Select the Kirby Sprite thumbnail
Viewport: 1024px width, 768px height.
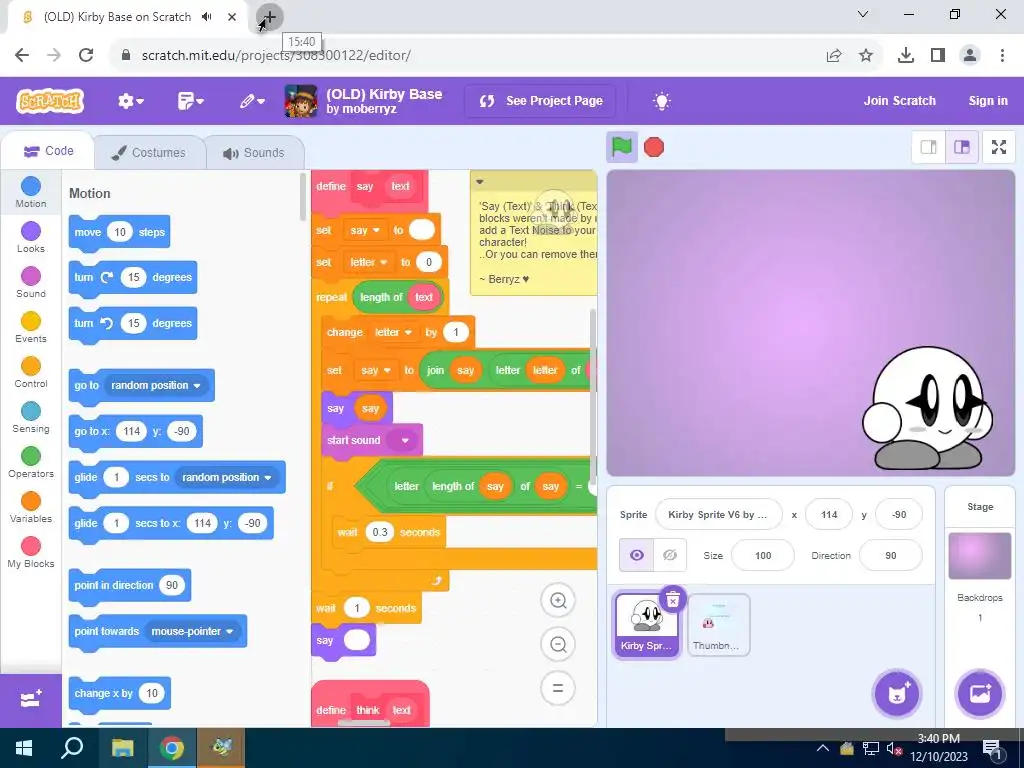point(647,625)
